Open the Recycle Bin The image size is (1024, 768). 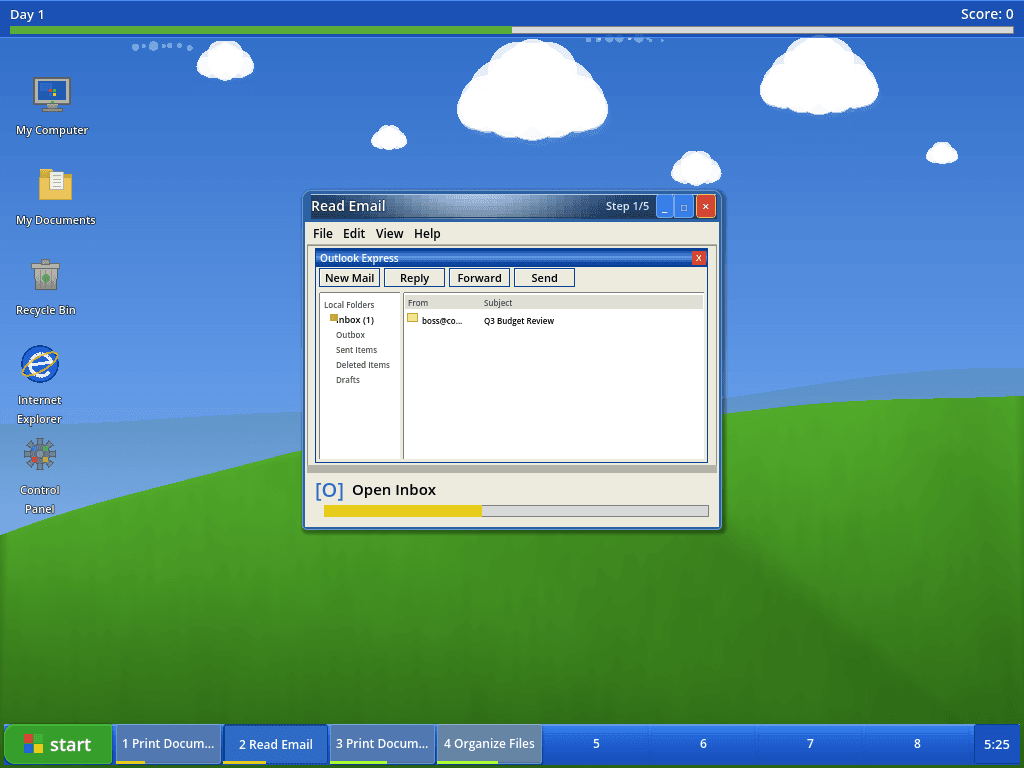(x=46, y=275)
